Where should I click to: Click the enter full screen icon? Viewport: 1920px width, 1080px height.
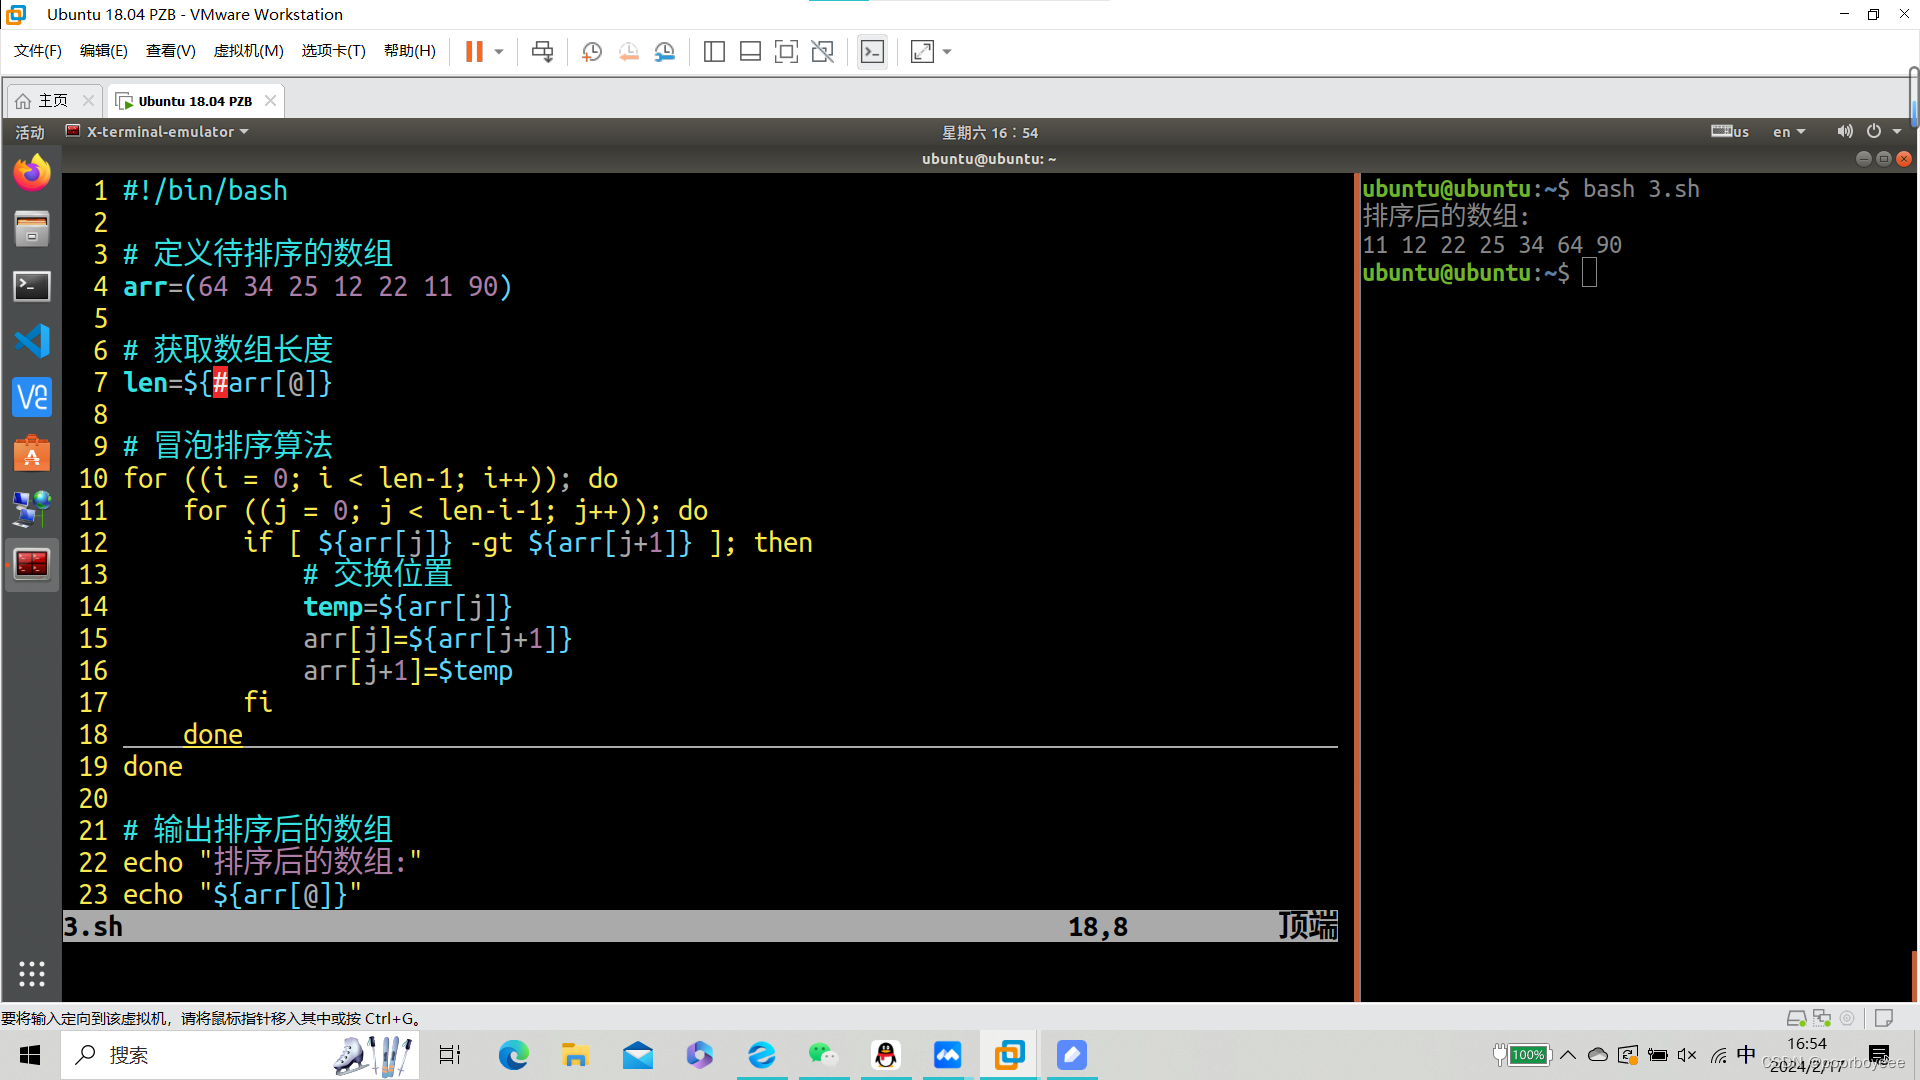(786, 52)
